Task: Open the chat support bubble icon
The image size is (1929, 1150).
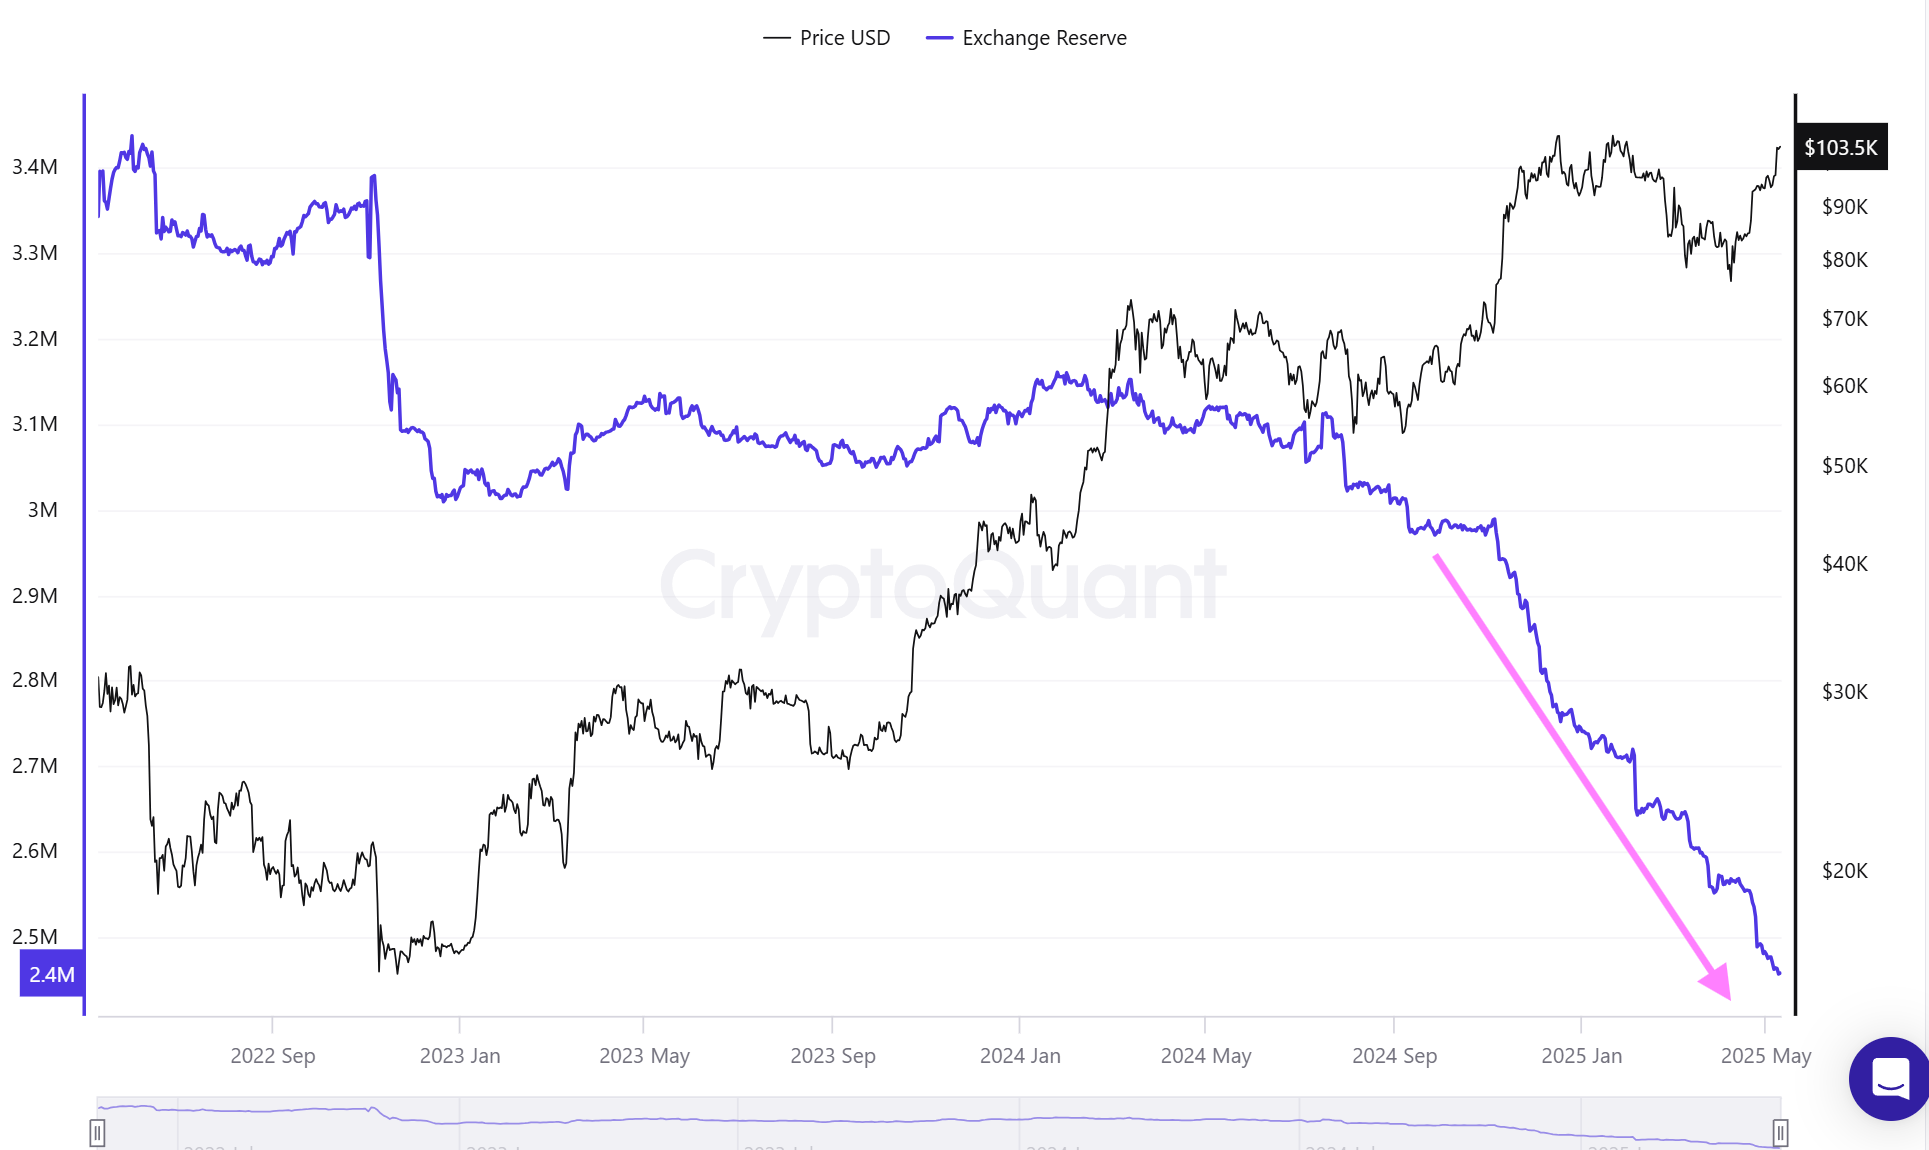Action: 1889,1079
